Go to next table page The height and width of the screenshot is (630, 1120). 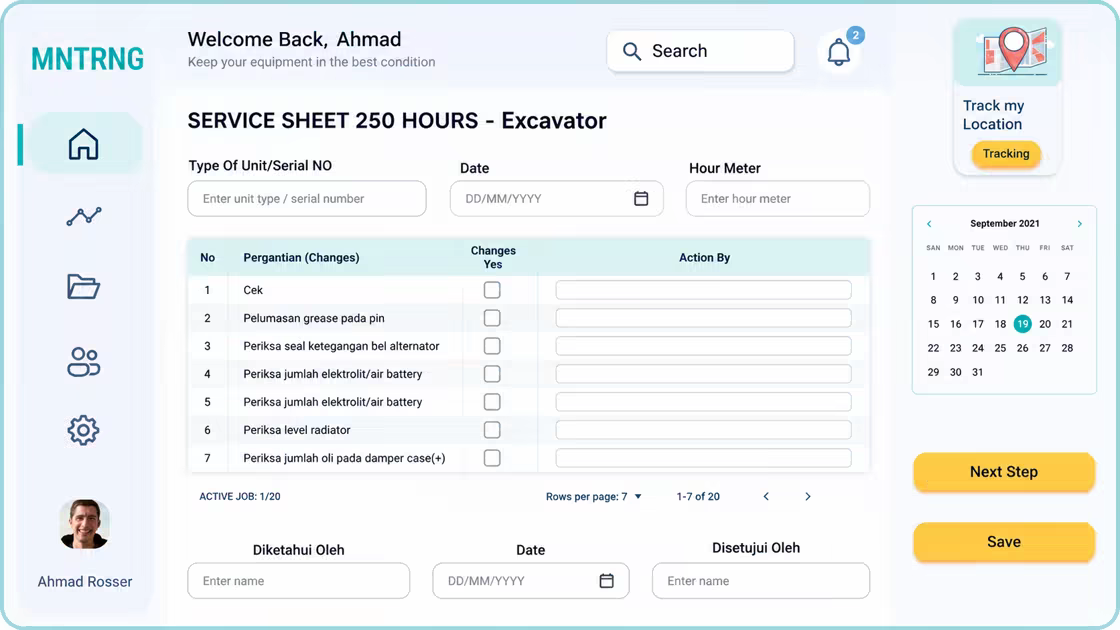[x=808, y=496]
